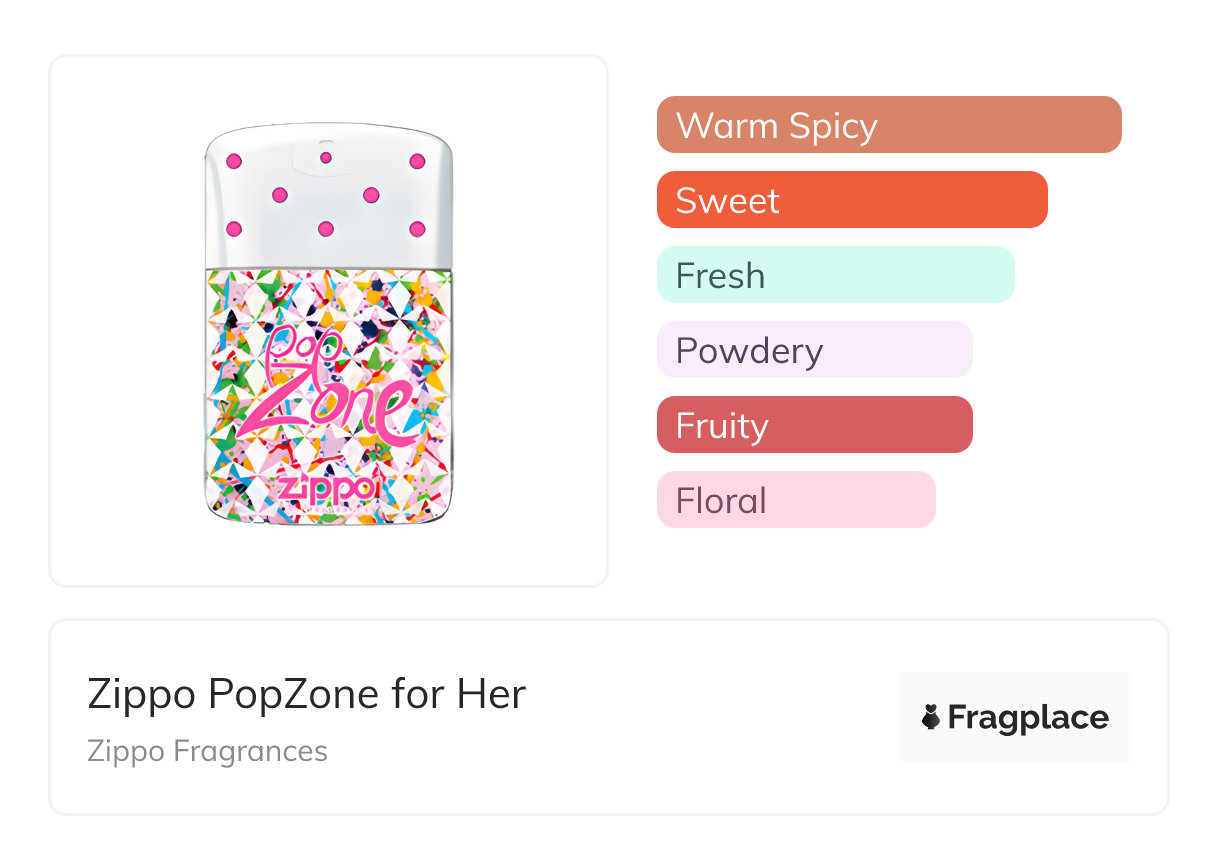Open the Zippo Fragrances brand link
The width and height of the screenshot is (1218, 864).
[x=207, y=751]
